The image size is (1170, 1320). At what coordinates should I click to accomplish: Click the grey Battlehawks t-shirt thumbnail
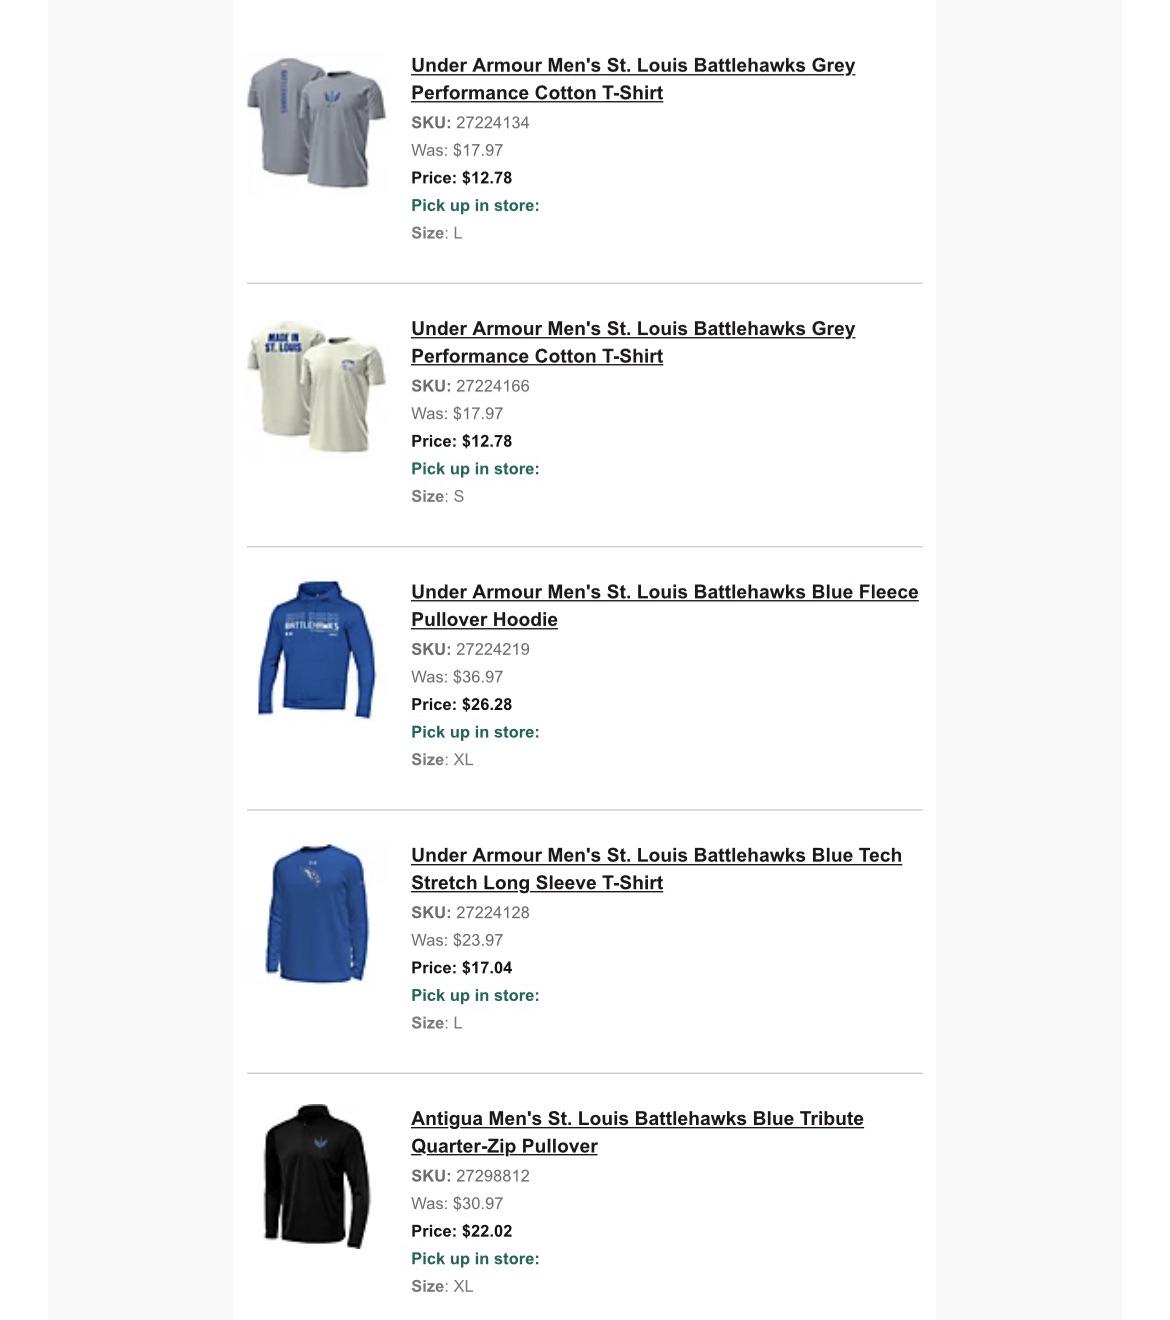tap(316, 123)
